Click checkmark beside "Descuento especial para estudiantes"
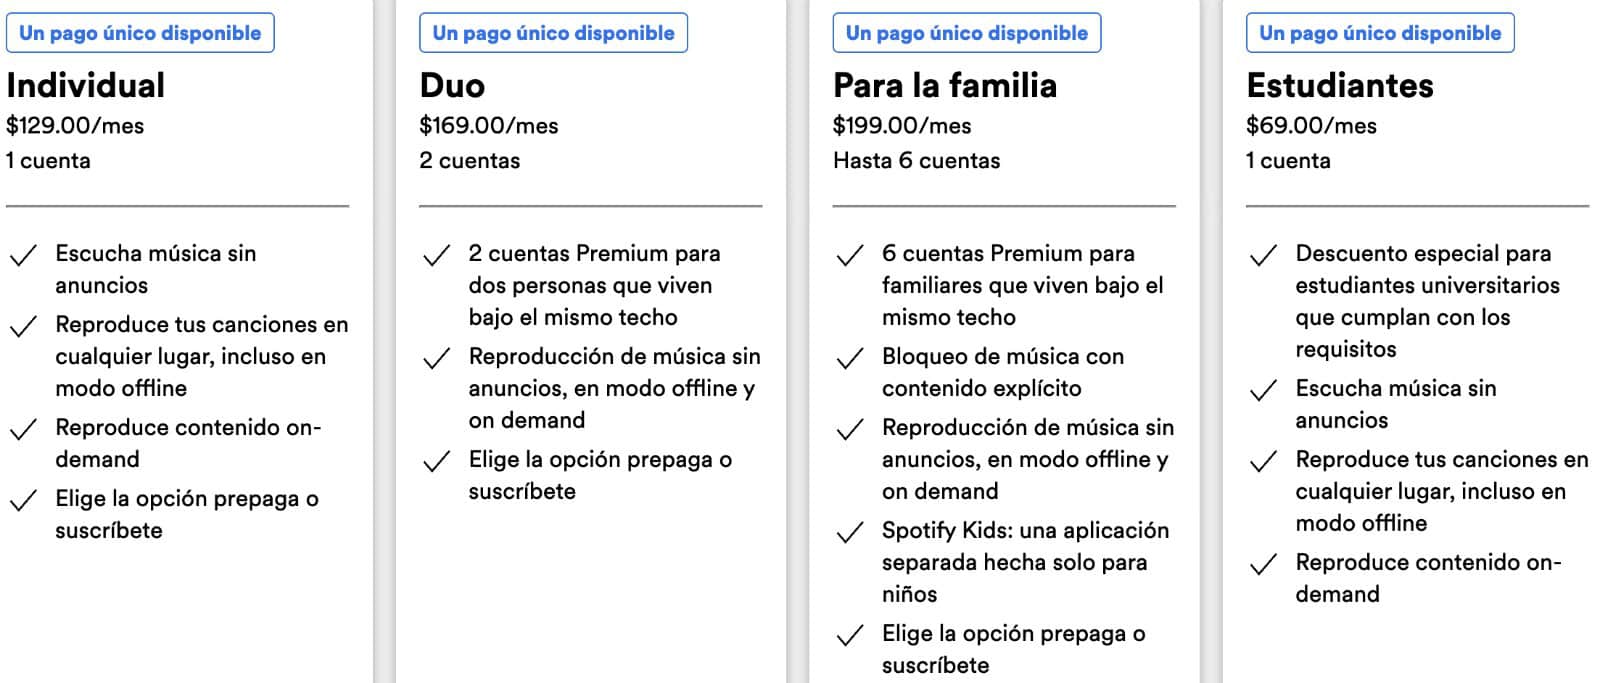1600x683 pixels. tap(1263, 256)
